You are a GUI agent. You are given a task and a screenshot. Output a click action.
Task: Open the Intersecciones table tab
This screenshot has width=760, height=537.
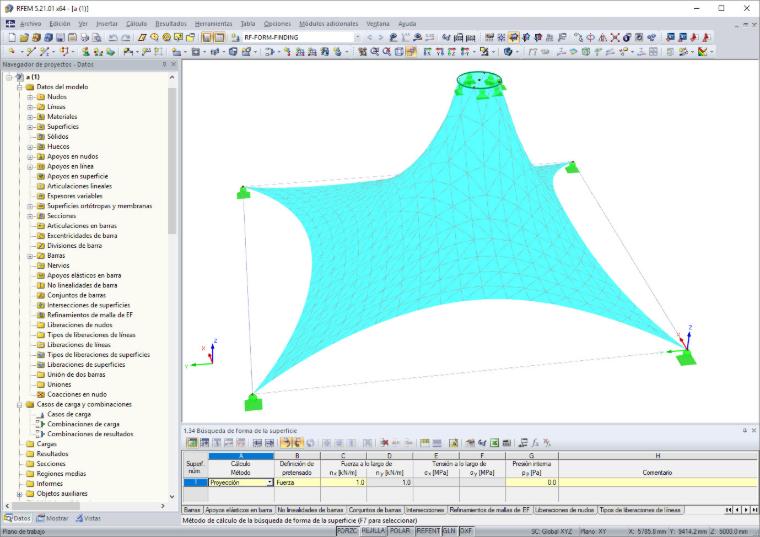425,510
